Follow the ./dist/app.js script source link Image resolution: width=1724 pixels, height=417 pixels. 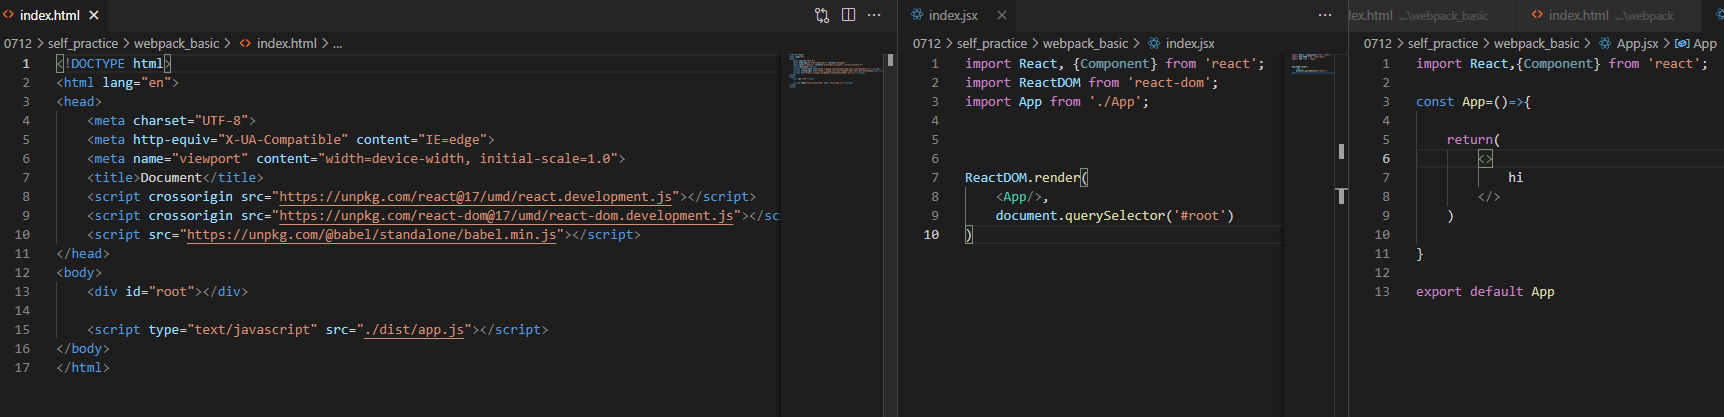click(x=414, y=330)
